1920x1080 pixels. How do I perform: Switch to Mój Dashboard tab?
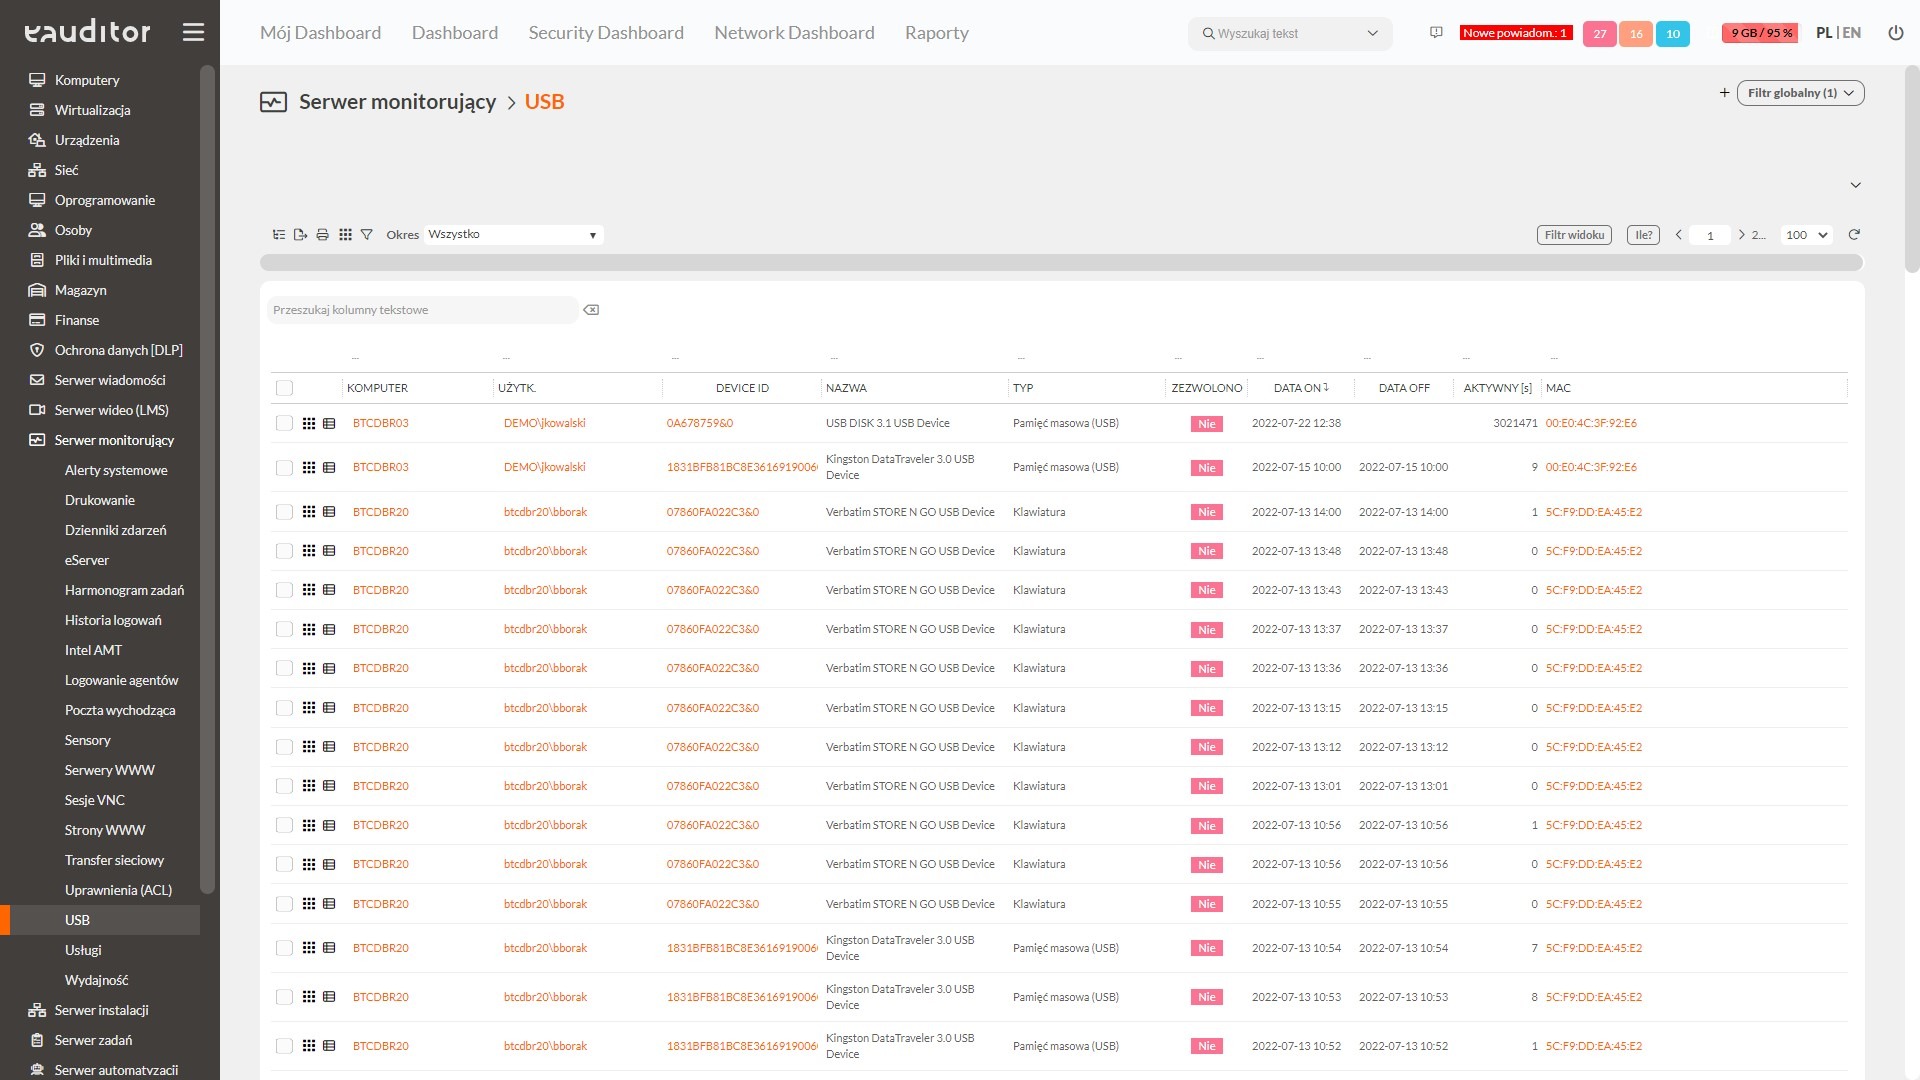click(x=320, y=33)
